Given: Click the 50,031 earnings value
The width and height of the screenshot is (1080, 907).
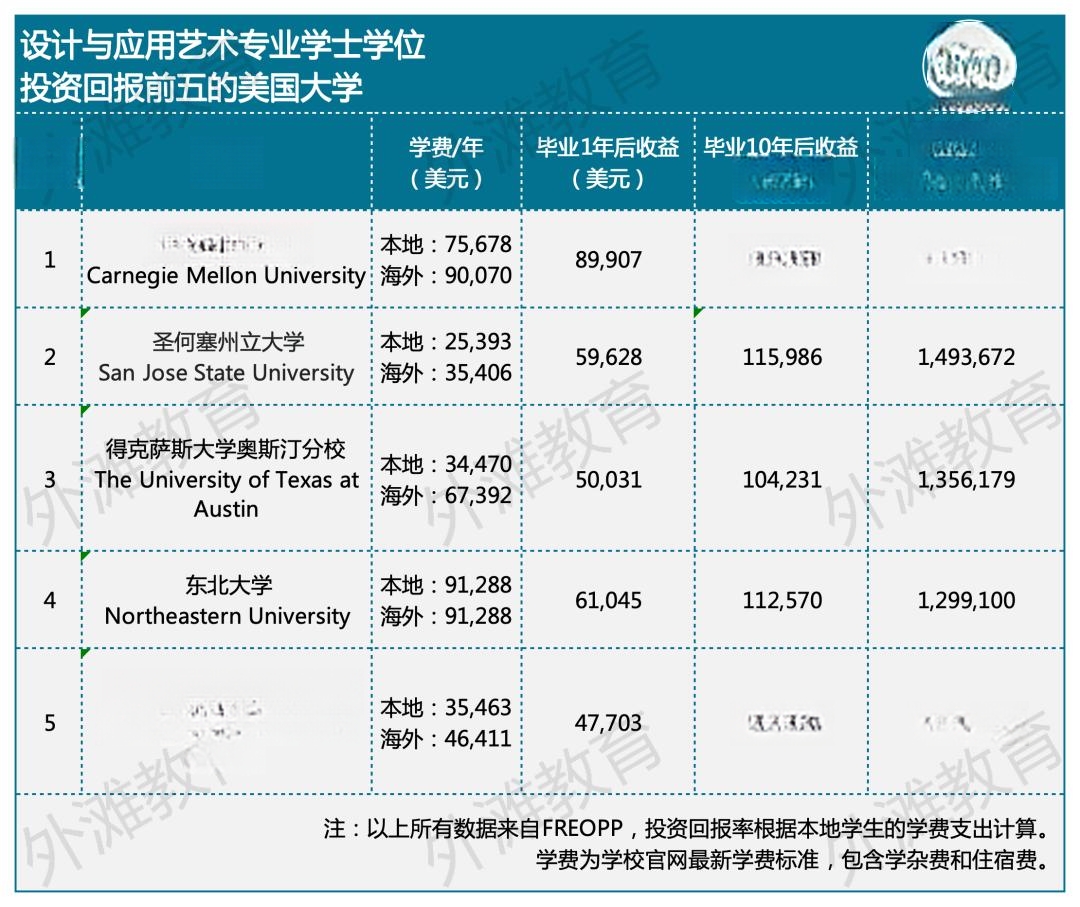Looking at the screenshot, I should [608, 479].
